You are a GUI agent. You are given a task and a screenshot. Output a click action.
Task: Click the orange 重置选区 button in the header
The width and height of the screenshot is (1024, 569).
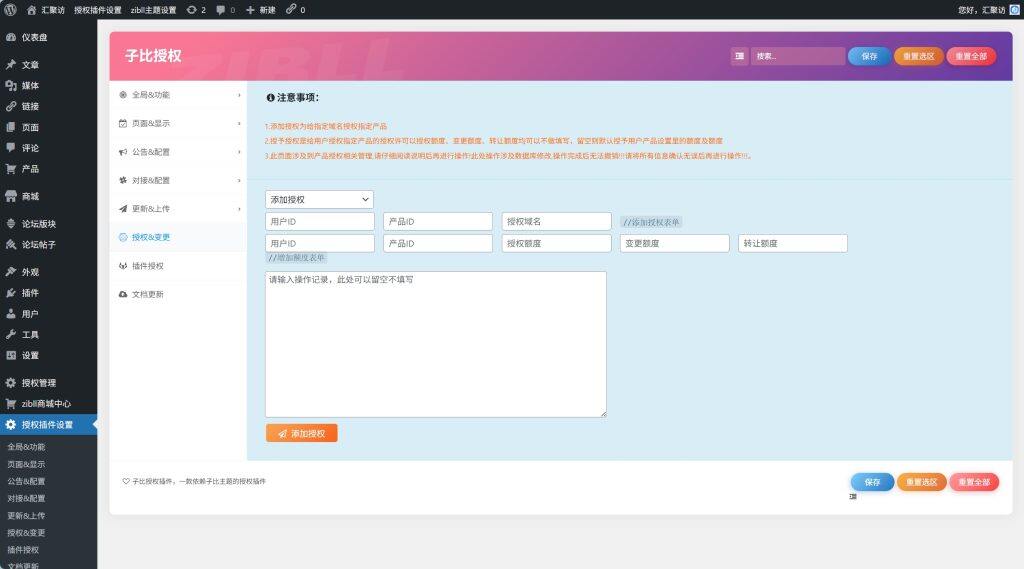pos(918,56)
